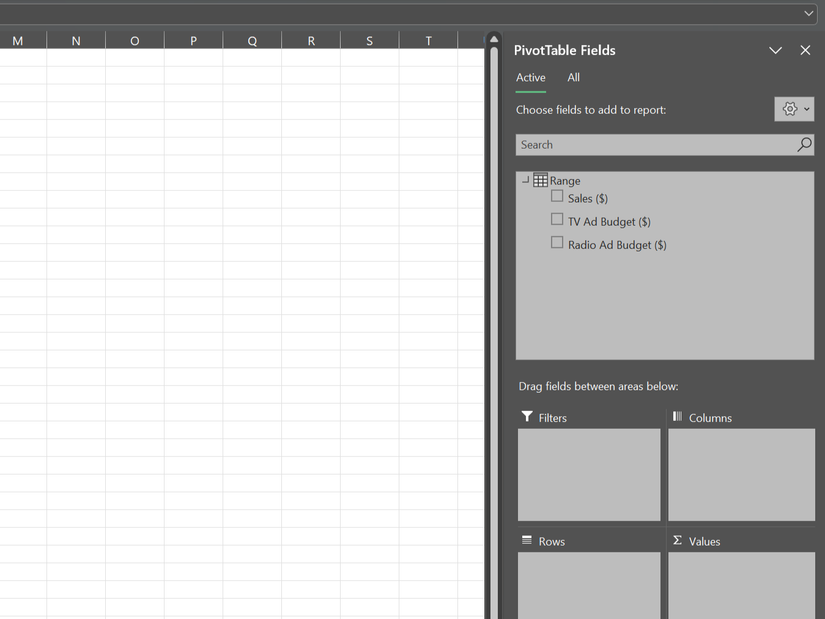The width and height of the screenshot is (825, 619).
Task: Click the table icon next to Range
Action: coord(541,179)
